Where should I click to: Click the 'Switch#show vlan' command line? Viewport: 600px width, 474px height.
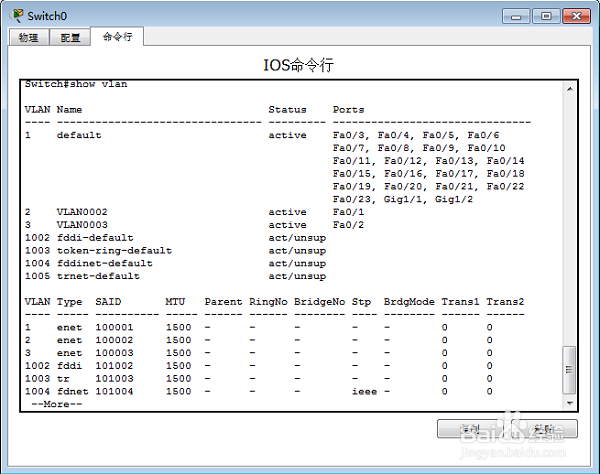click(76, 84)
